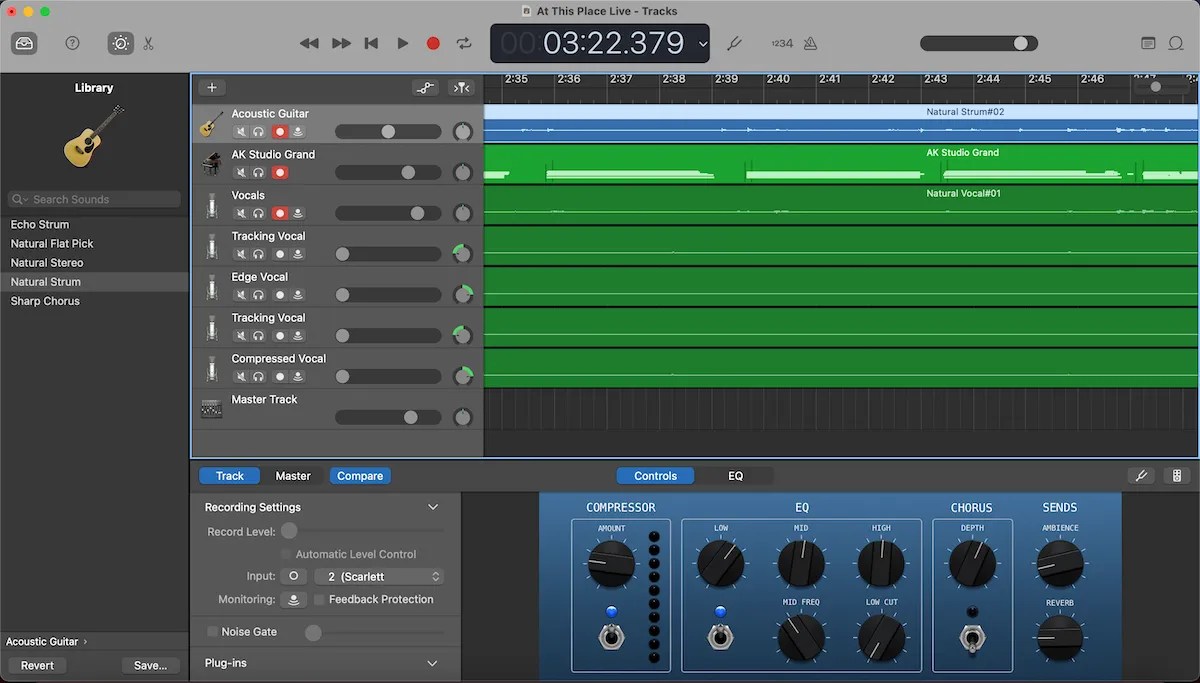The image size is (1200, 683).
Task: Click the add track plus button
Action: click(211, 88)
